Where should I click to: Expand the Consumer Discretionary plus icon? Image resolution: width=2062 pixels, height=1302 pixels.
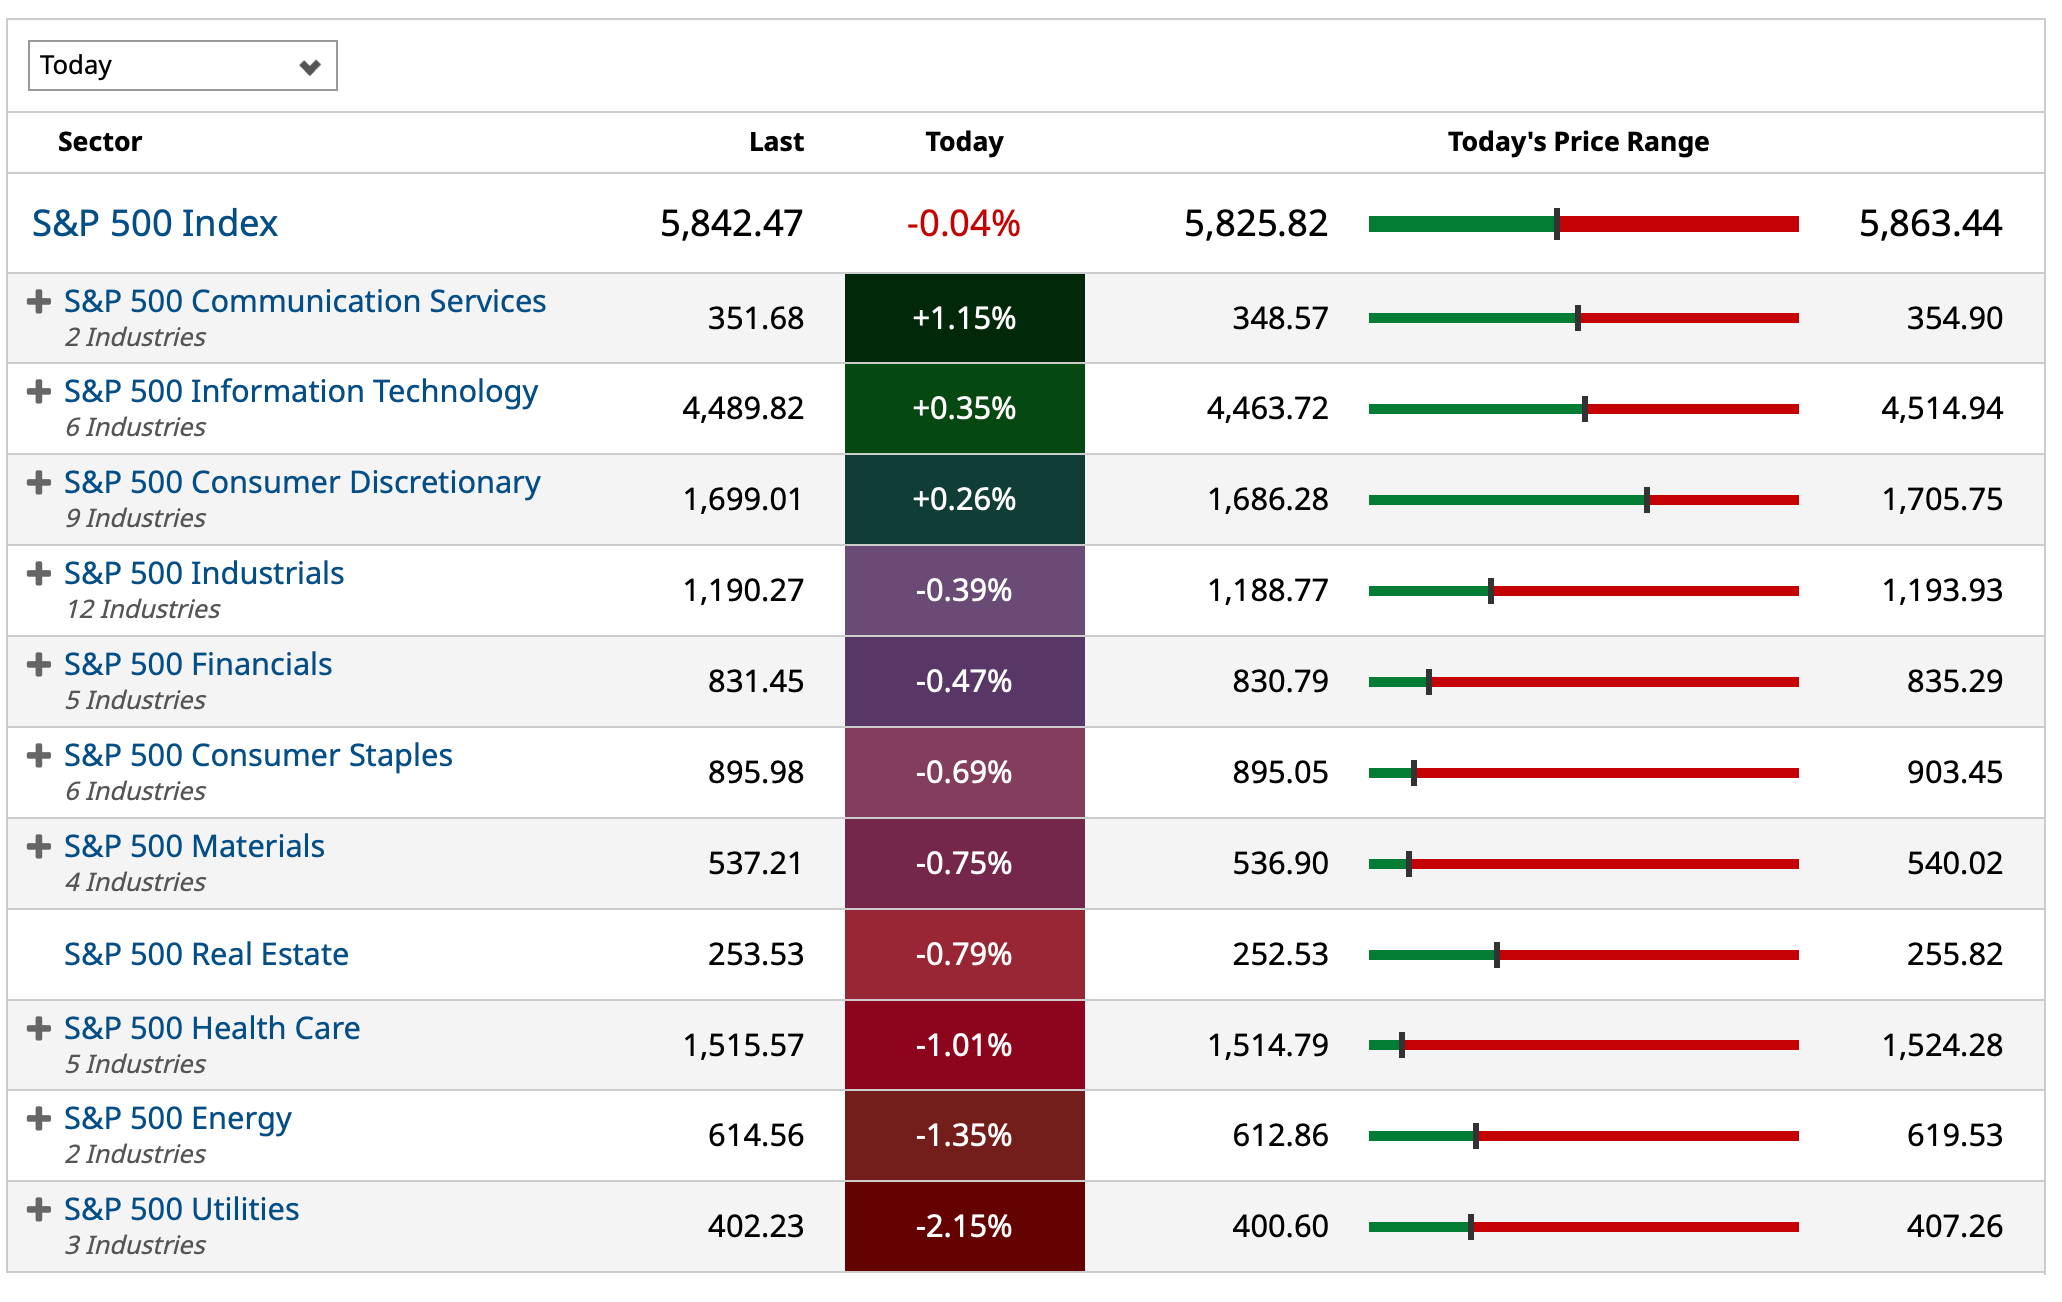pyautogui.click(x=39, y=482)
